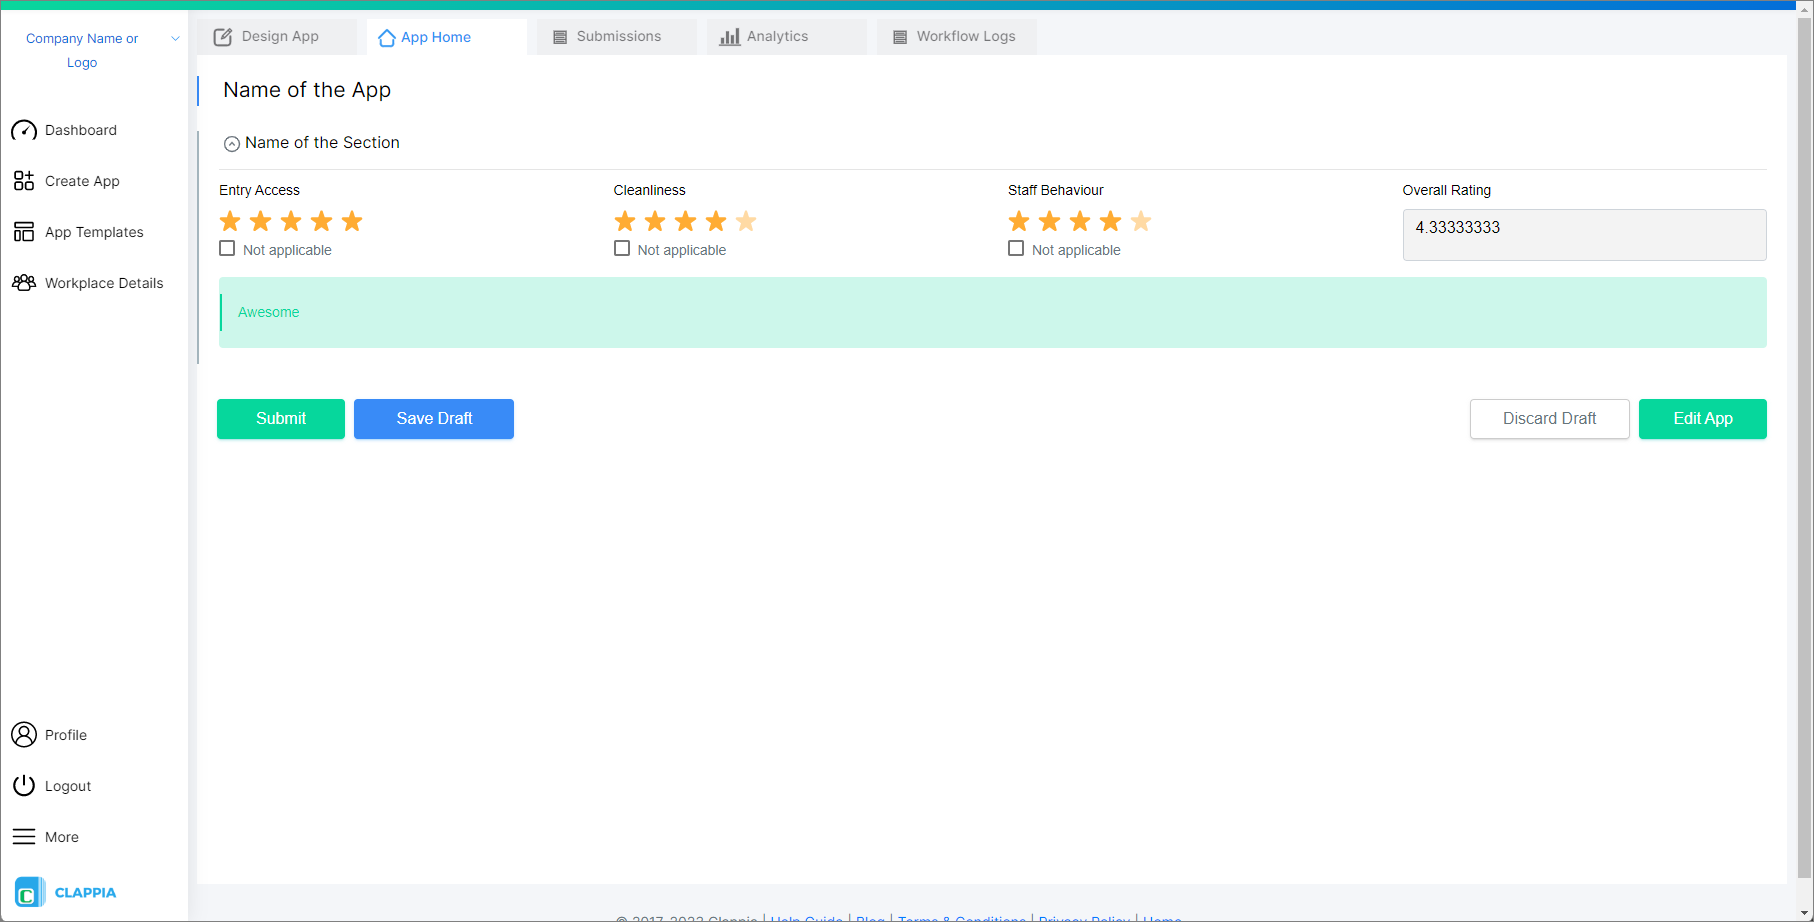Tick Not applicable under Staff Behaviour
1814x922 pixels.
1016,247
